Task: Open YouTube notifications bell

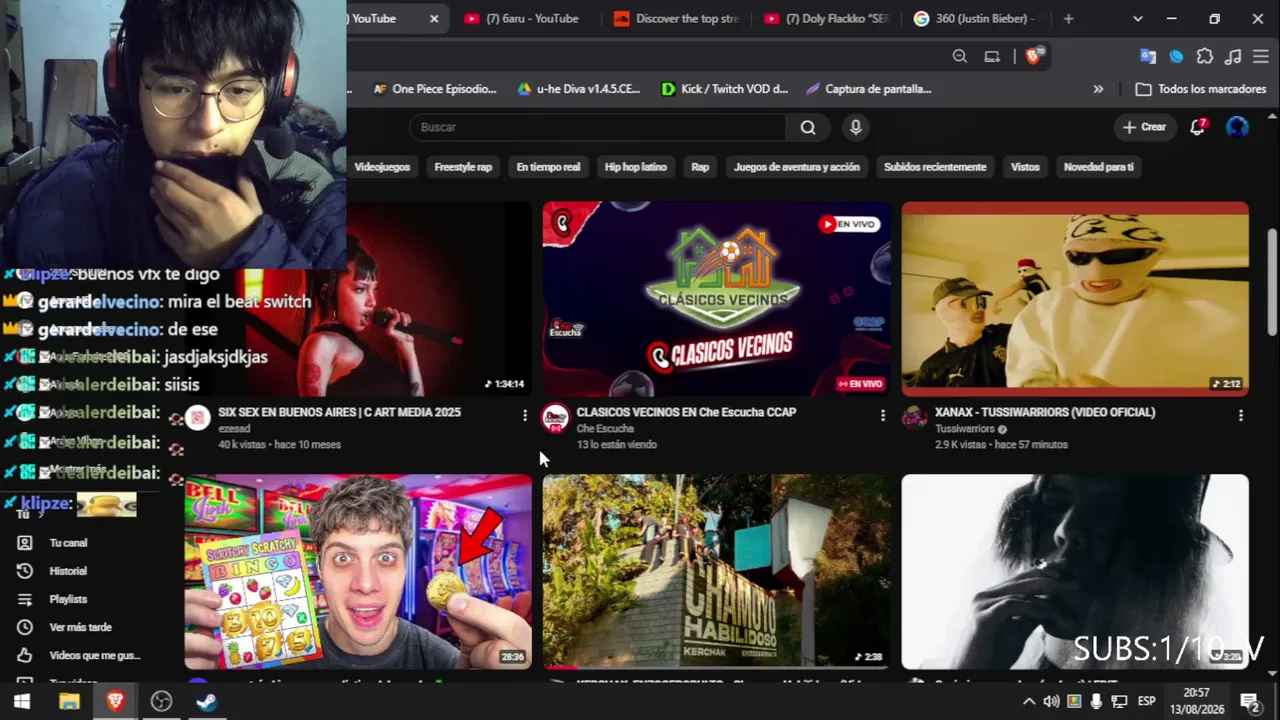Action: [x=1197, y=127]
